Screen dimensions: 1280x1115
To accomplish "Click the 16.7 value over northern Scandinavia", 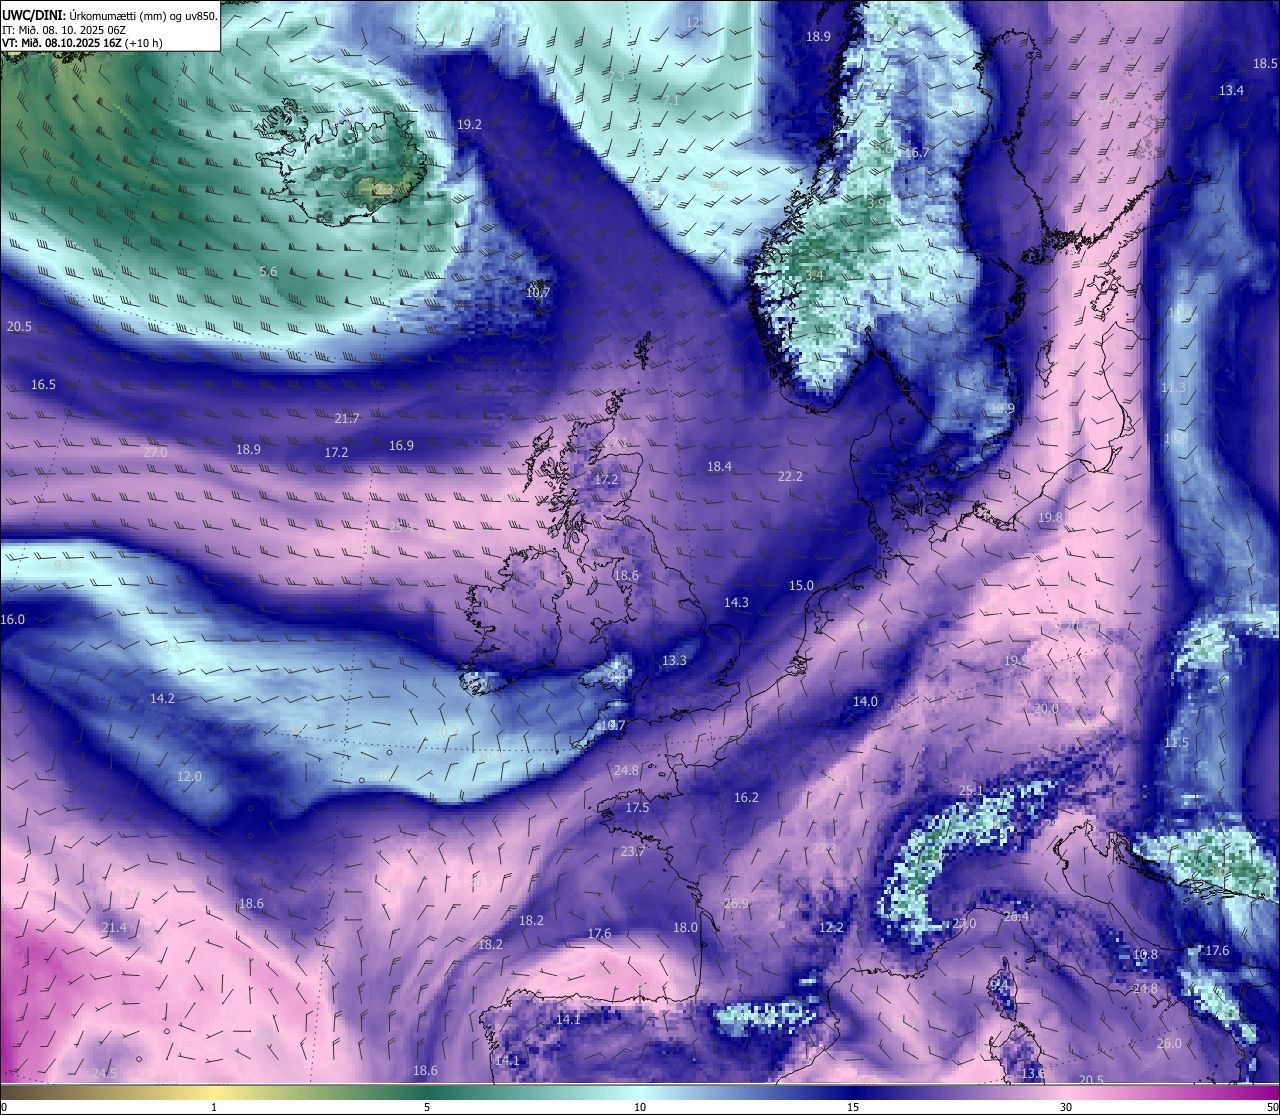I will pyautogui.click(x=918, y=153).
